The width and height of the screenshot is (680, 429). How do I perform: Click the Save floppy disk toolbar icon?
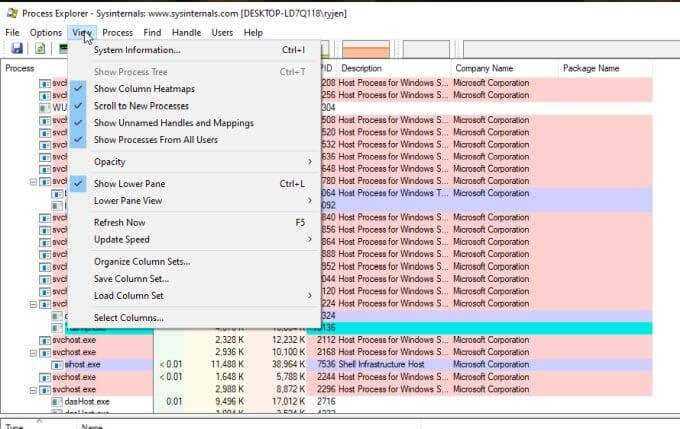pyautogui.click(x=17, y=48)
